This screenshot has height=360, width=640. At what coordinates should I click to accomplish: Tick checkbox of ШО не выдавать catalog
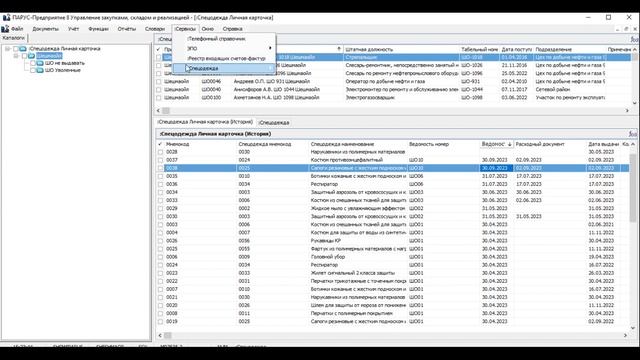click(x=33, y=63)
